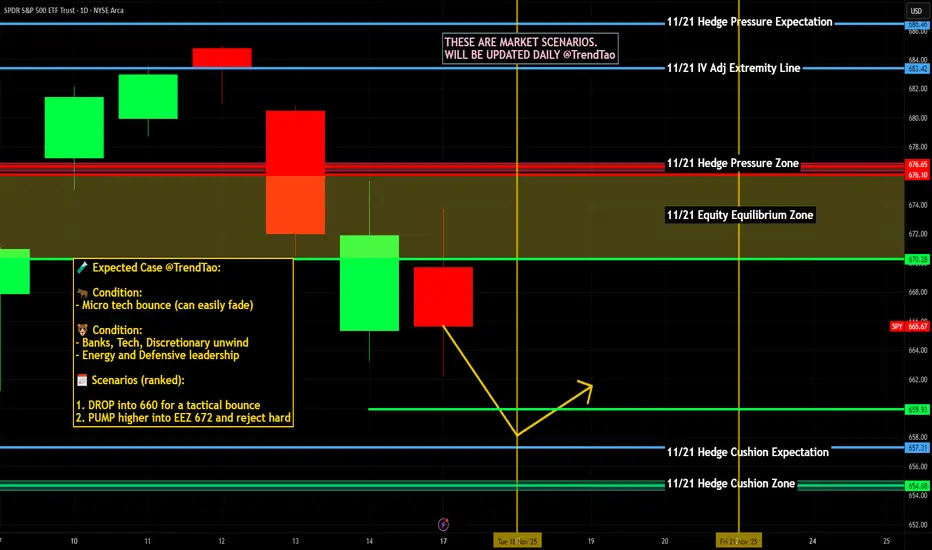Click the 'Banks, Tech, Discretionary unwind' line
Viewport: 932px width, 550px height.
tap(165, 342)
